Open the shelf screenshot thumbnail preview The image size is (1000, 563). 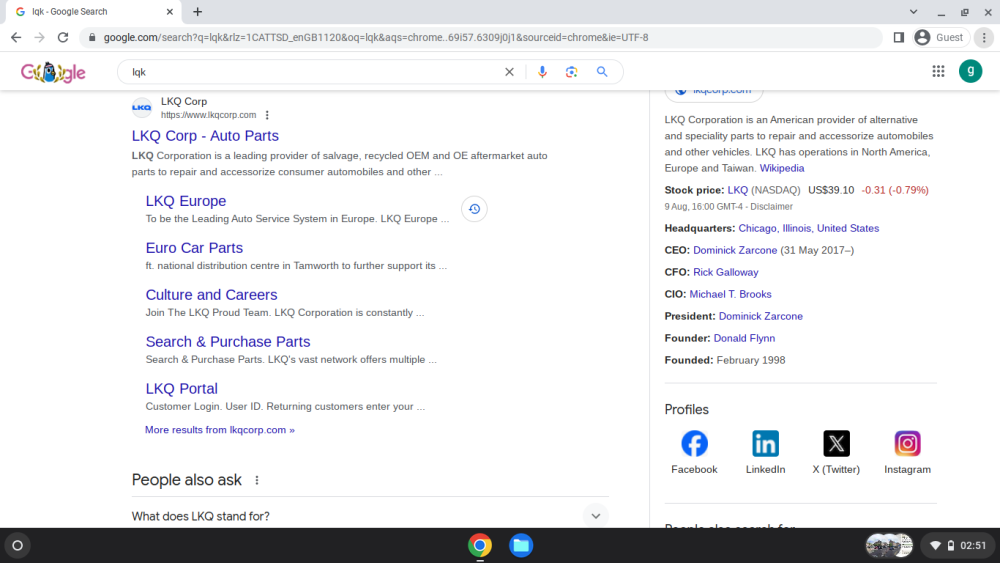889,546
